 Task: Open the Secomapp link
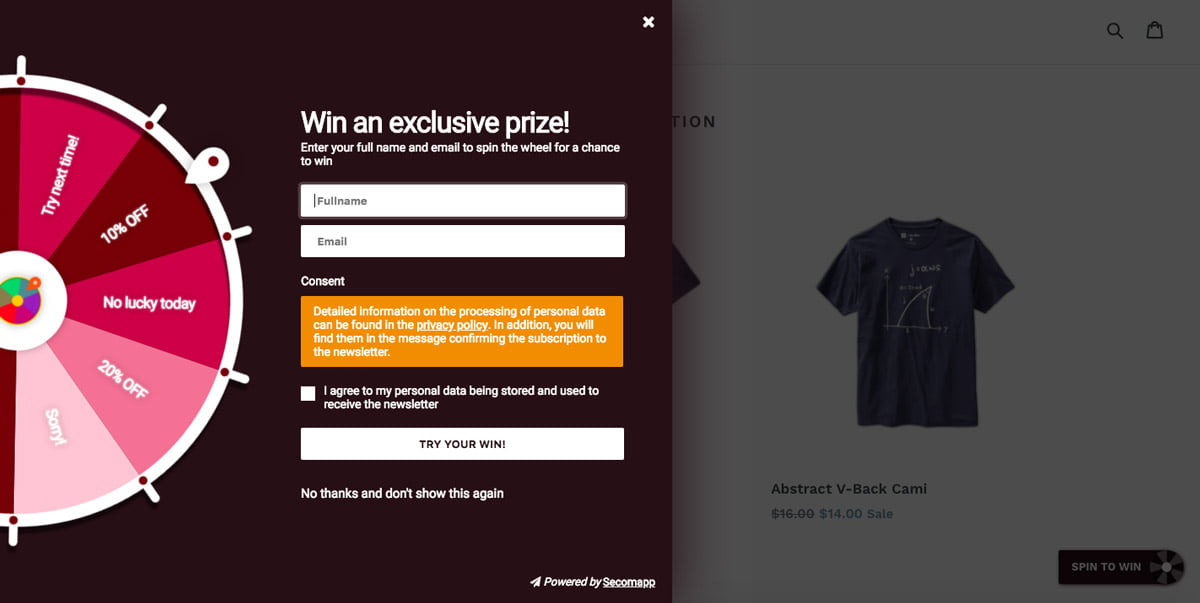pyautogui.click(x=629, y=582)
